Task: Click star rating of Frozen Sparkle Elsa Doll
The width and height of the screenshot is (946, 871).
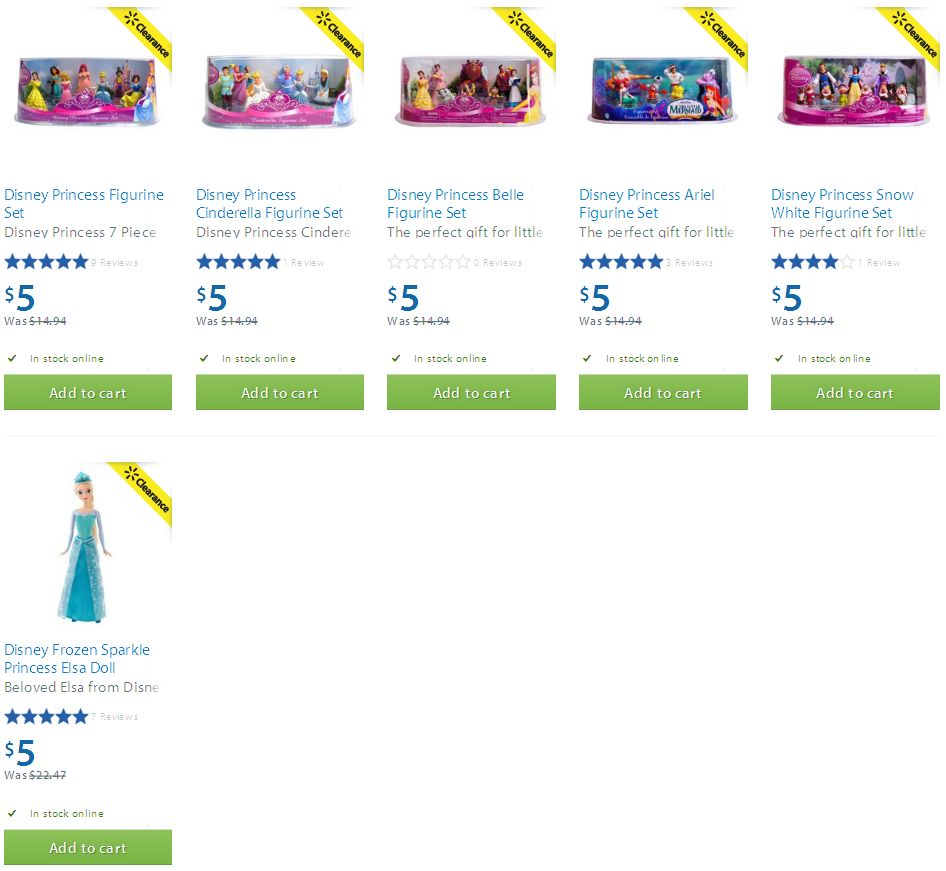Action: tap(46, 717)
